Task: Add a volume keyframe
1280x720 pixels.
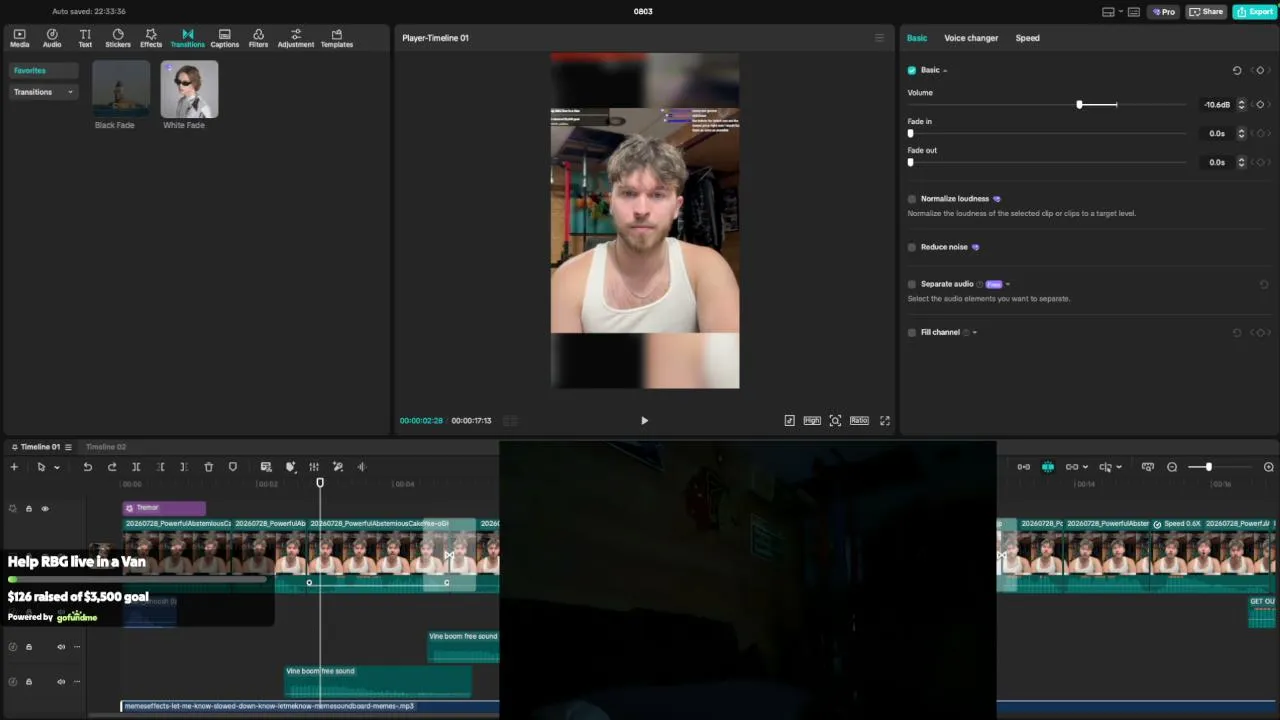Action: (1260, 105)
